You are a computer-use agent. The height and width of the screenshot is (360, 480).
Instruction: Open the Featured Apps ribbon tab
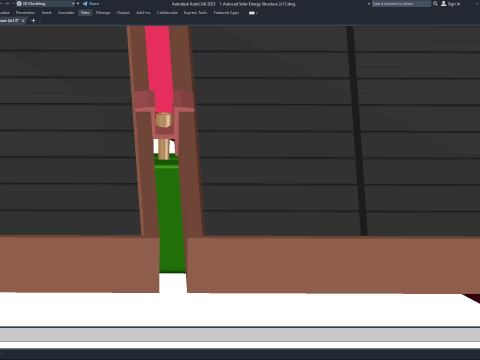pyautogui.click(x=226, y=13)
